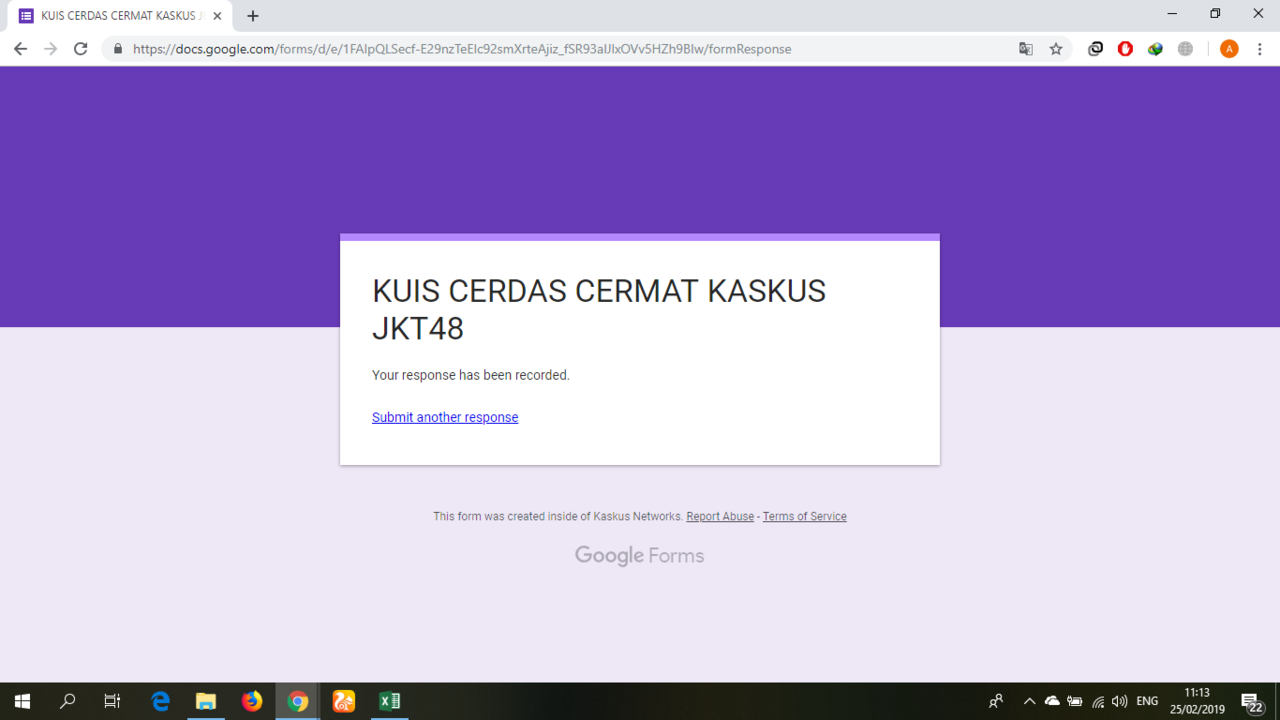Launch Microsoft Excel from the taskbar

coord(389,700)
